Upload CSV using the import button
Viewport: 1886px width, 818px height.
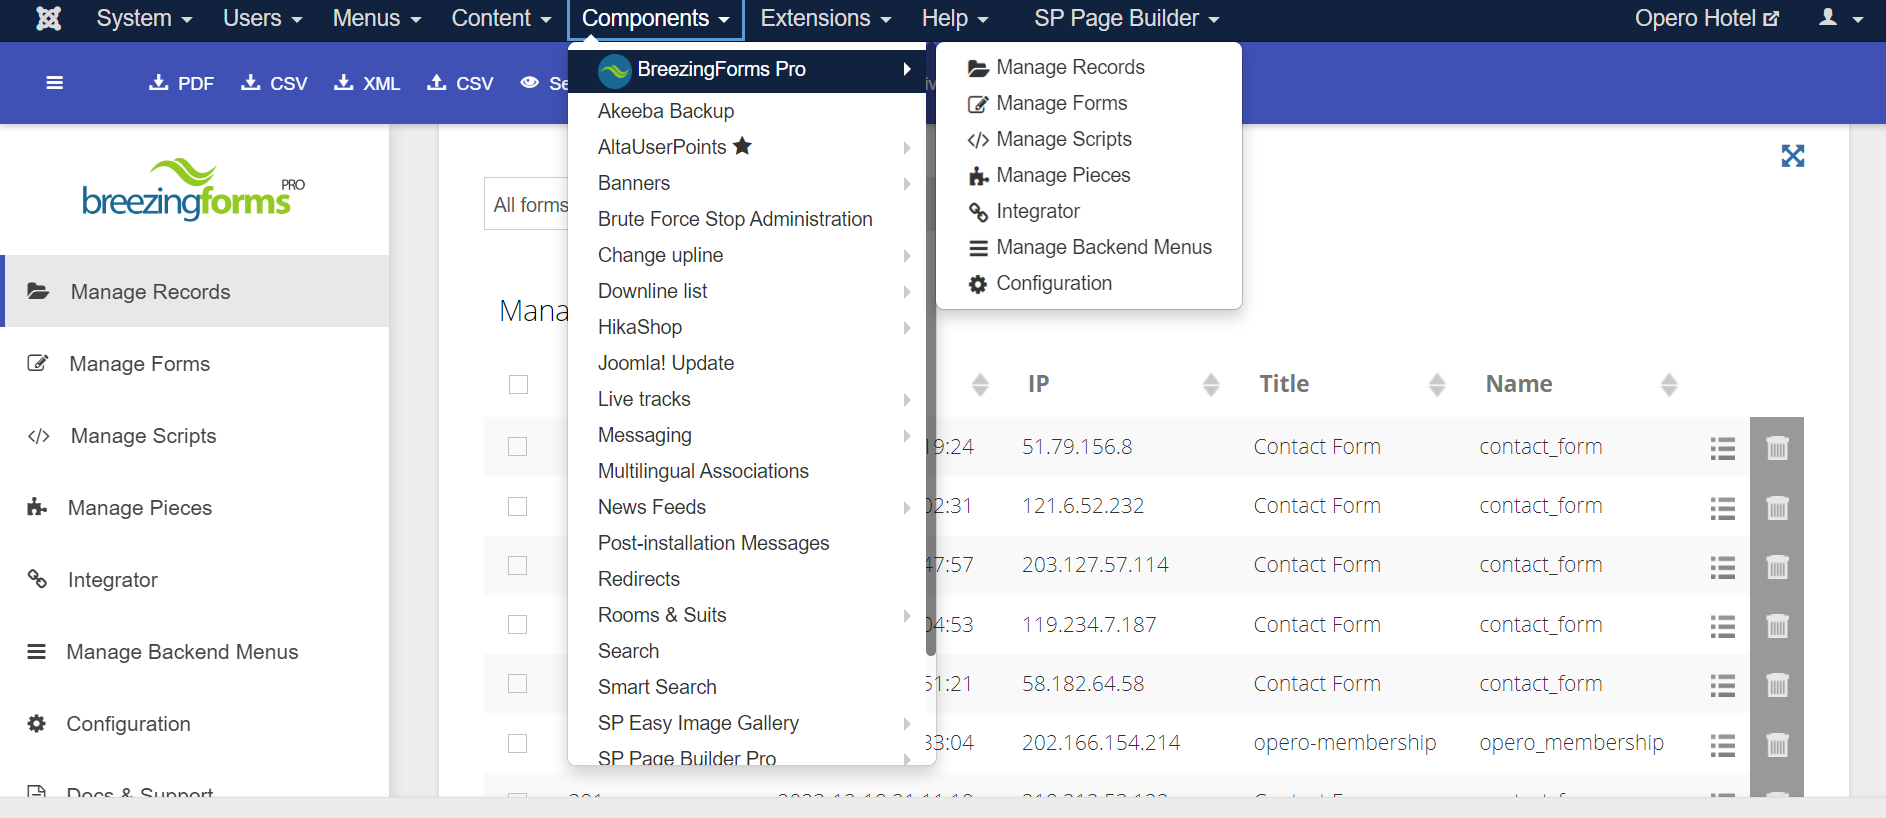click(460, 83)
